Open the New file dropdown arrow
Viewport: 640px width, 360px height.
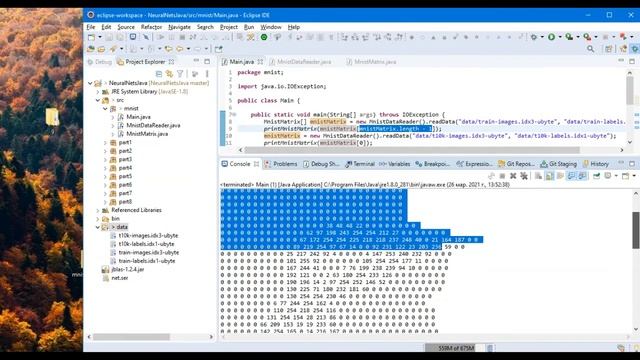100,37
